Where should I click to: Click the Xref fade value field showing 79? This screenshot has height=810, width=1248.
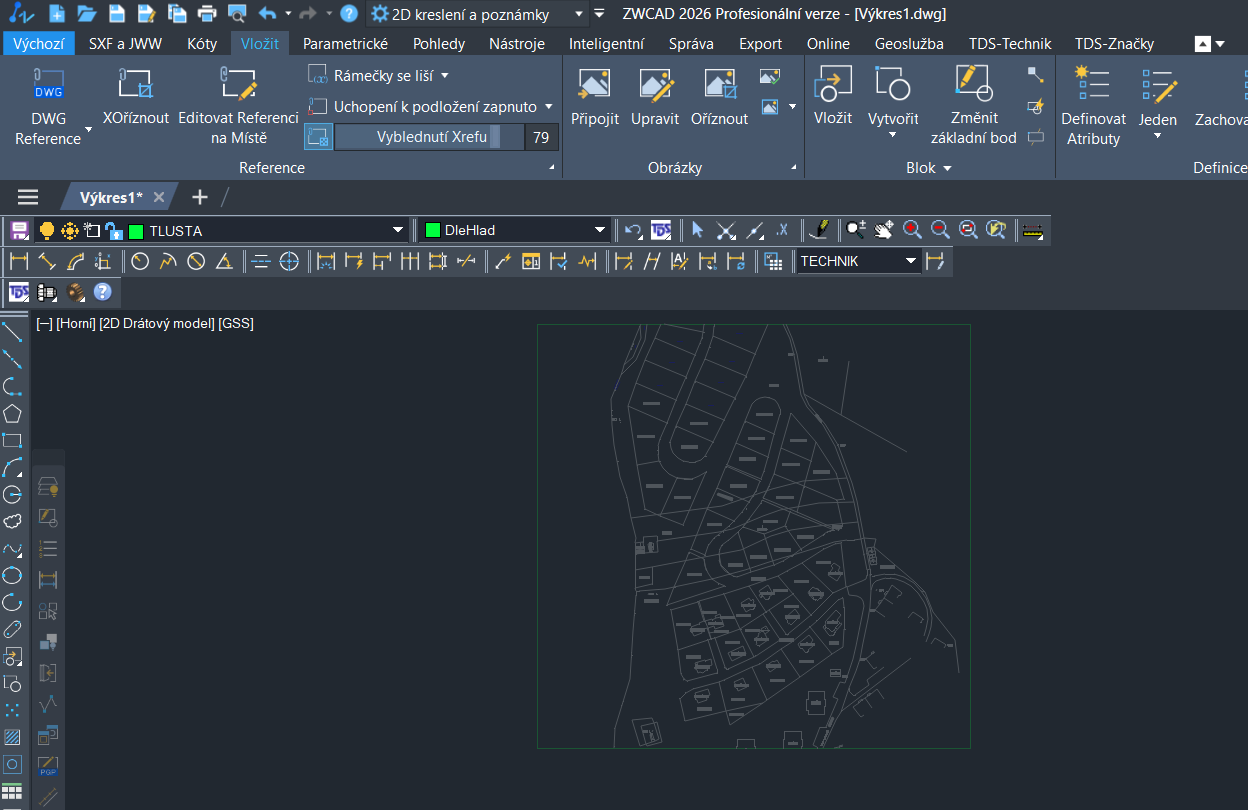pyautogui.click(x=541, y=137)
